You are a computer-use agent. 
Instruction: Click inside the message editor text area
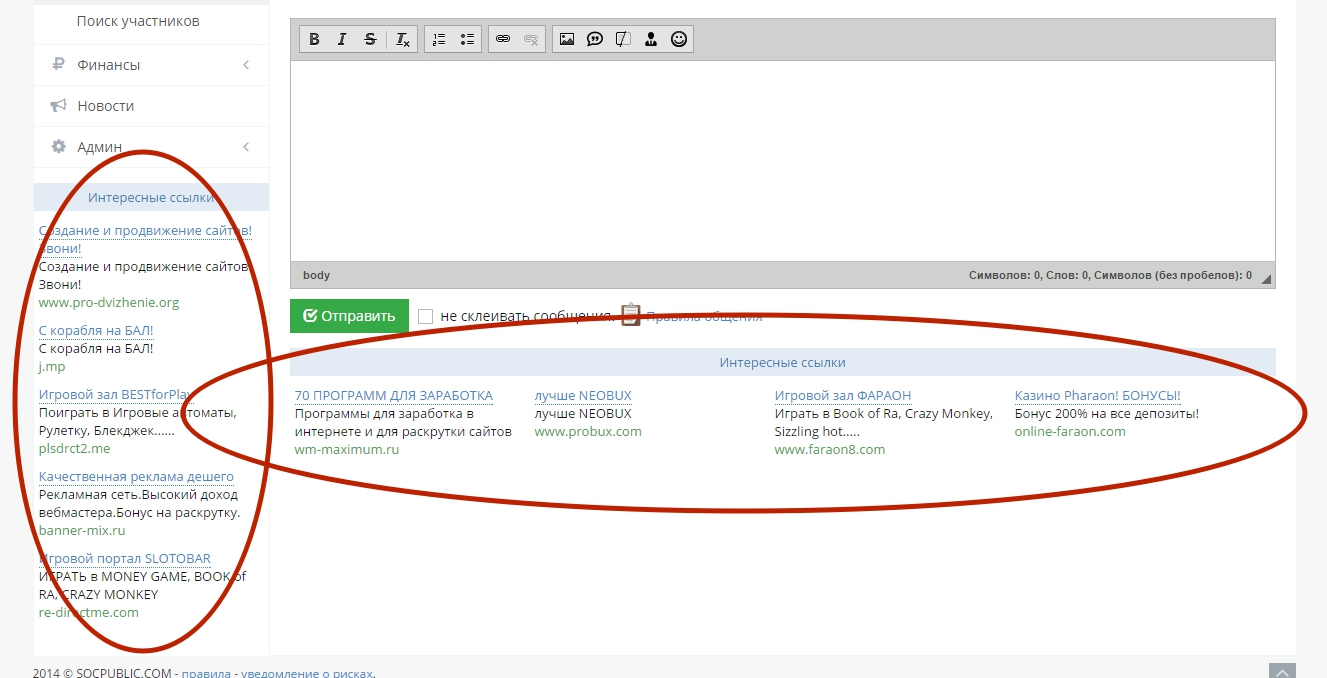pyautogui.click(x=782, y=160)
